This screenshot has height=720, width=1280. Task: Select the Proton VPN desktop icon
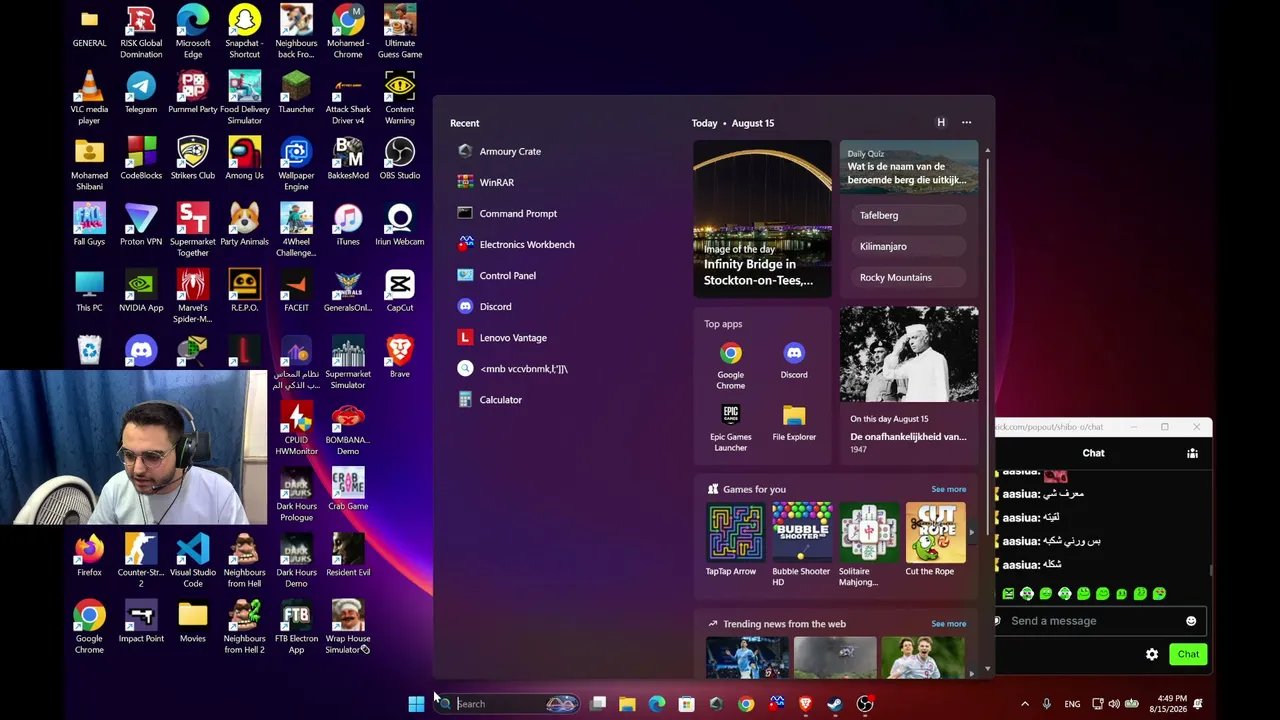click(141, 225)
